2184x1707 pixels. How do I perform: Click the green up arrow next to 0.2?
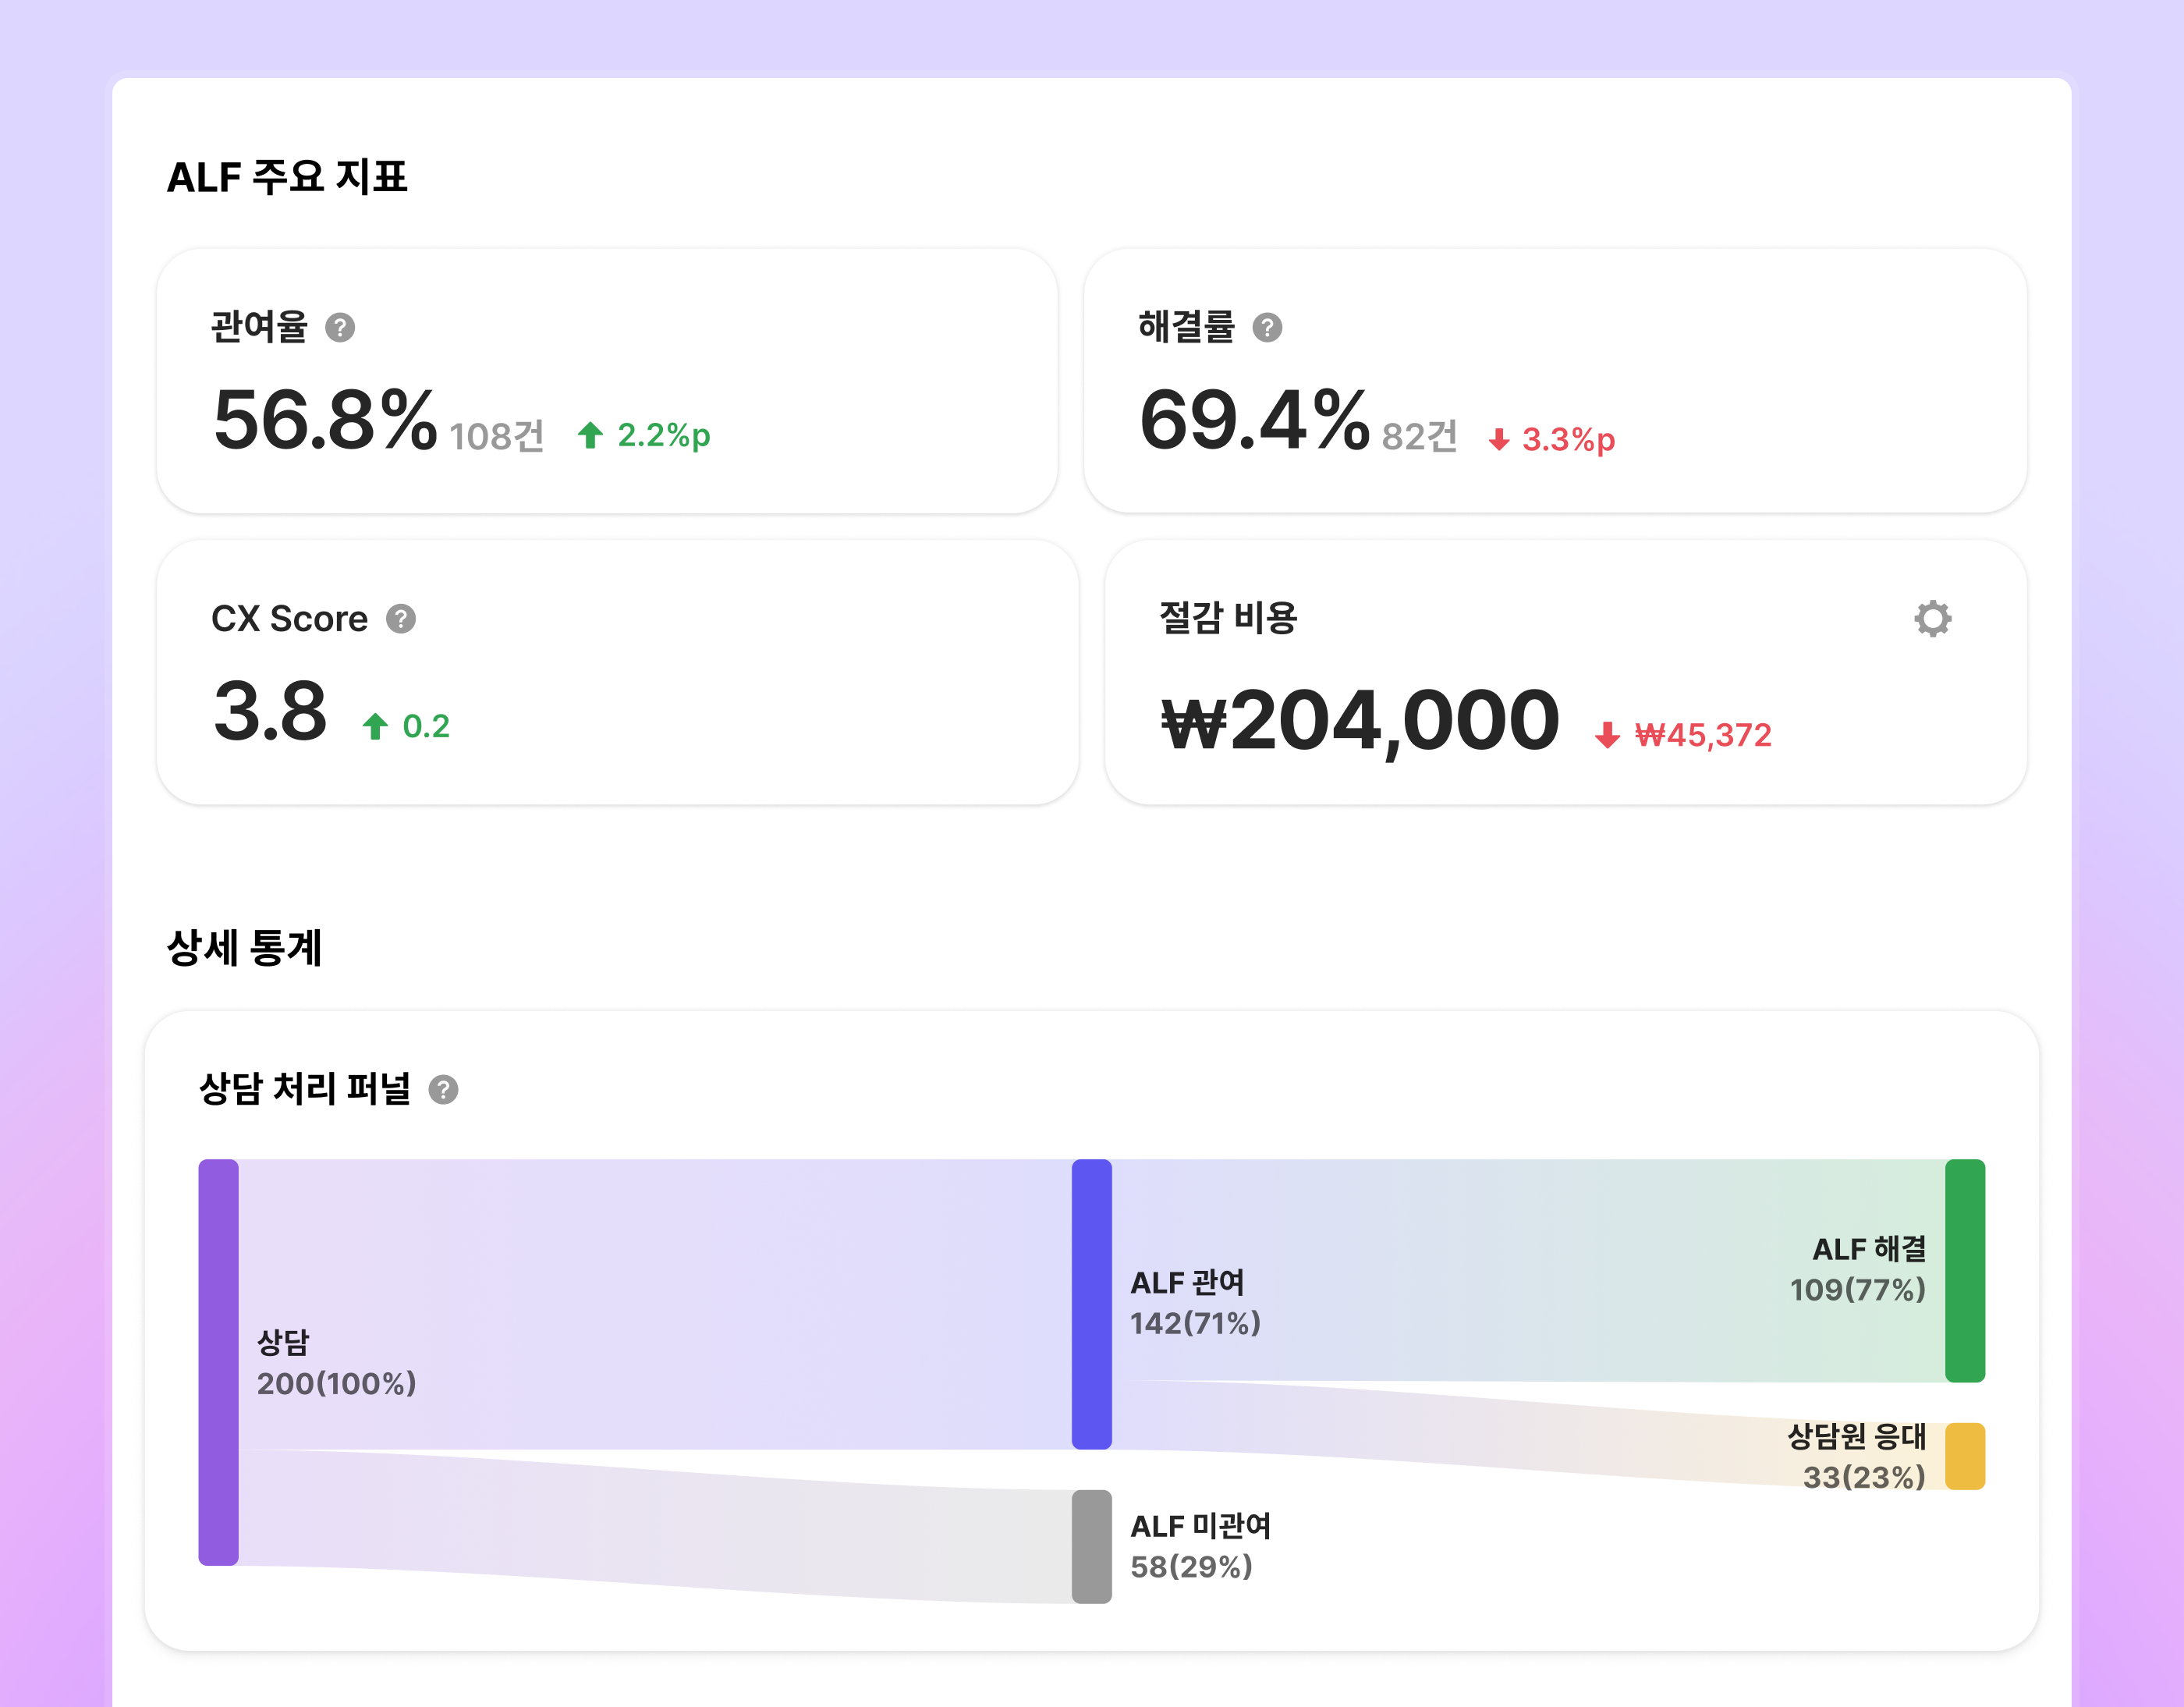pos(375,726)
